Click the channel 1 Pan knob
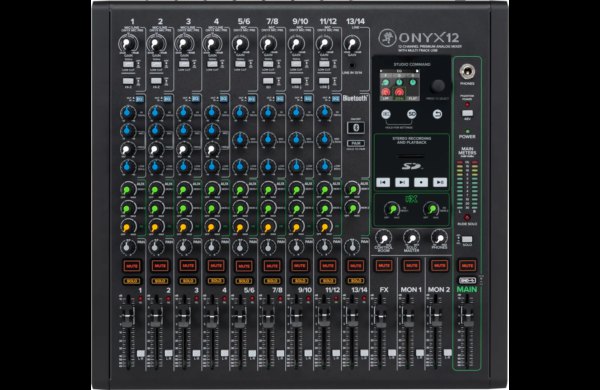Screen dimensions: 600x390 coord(127,247)
